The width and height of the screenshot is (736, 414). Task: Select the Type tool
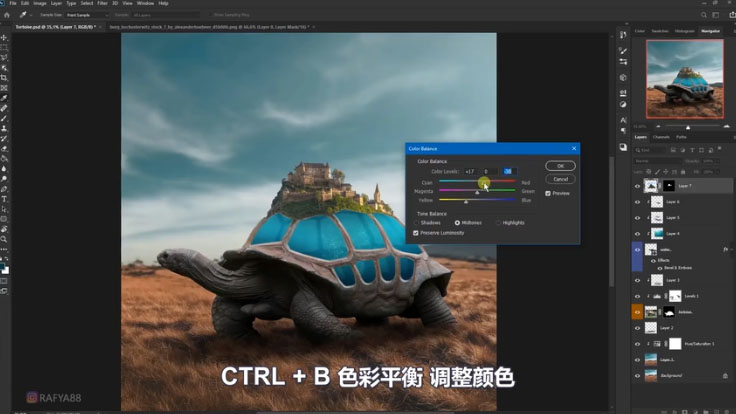(5, 198)
